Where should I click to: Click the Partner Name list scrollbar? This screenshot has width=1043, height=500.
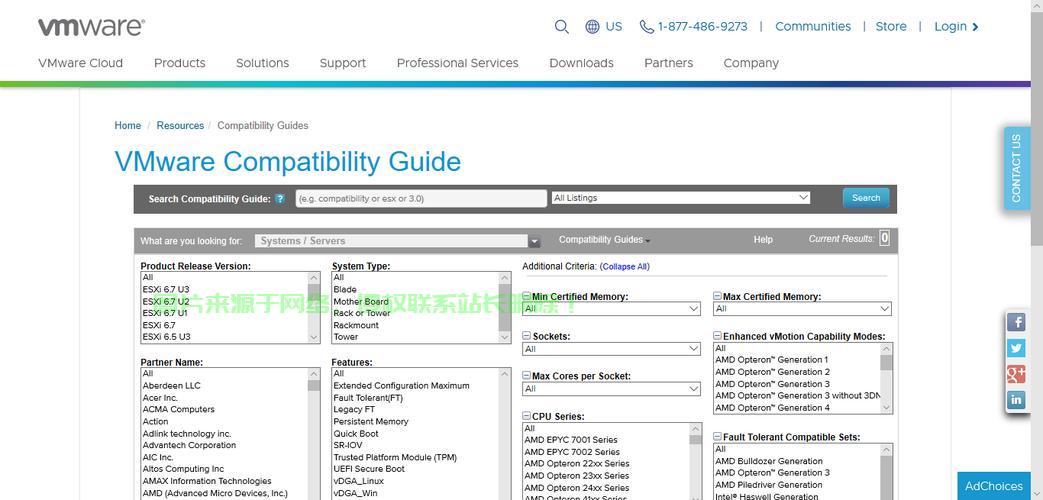(314, 434)
